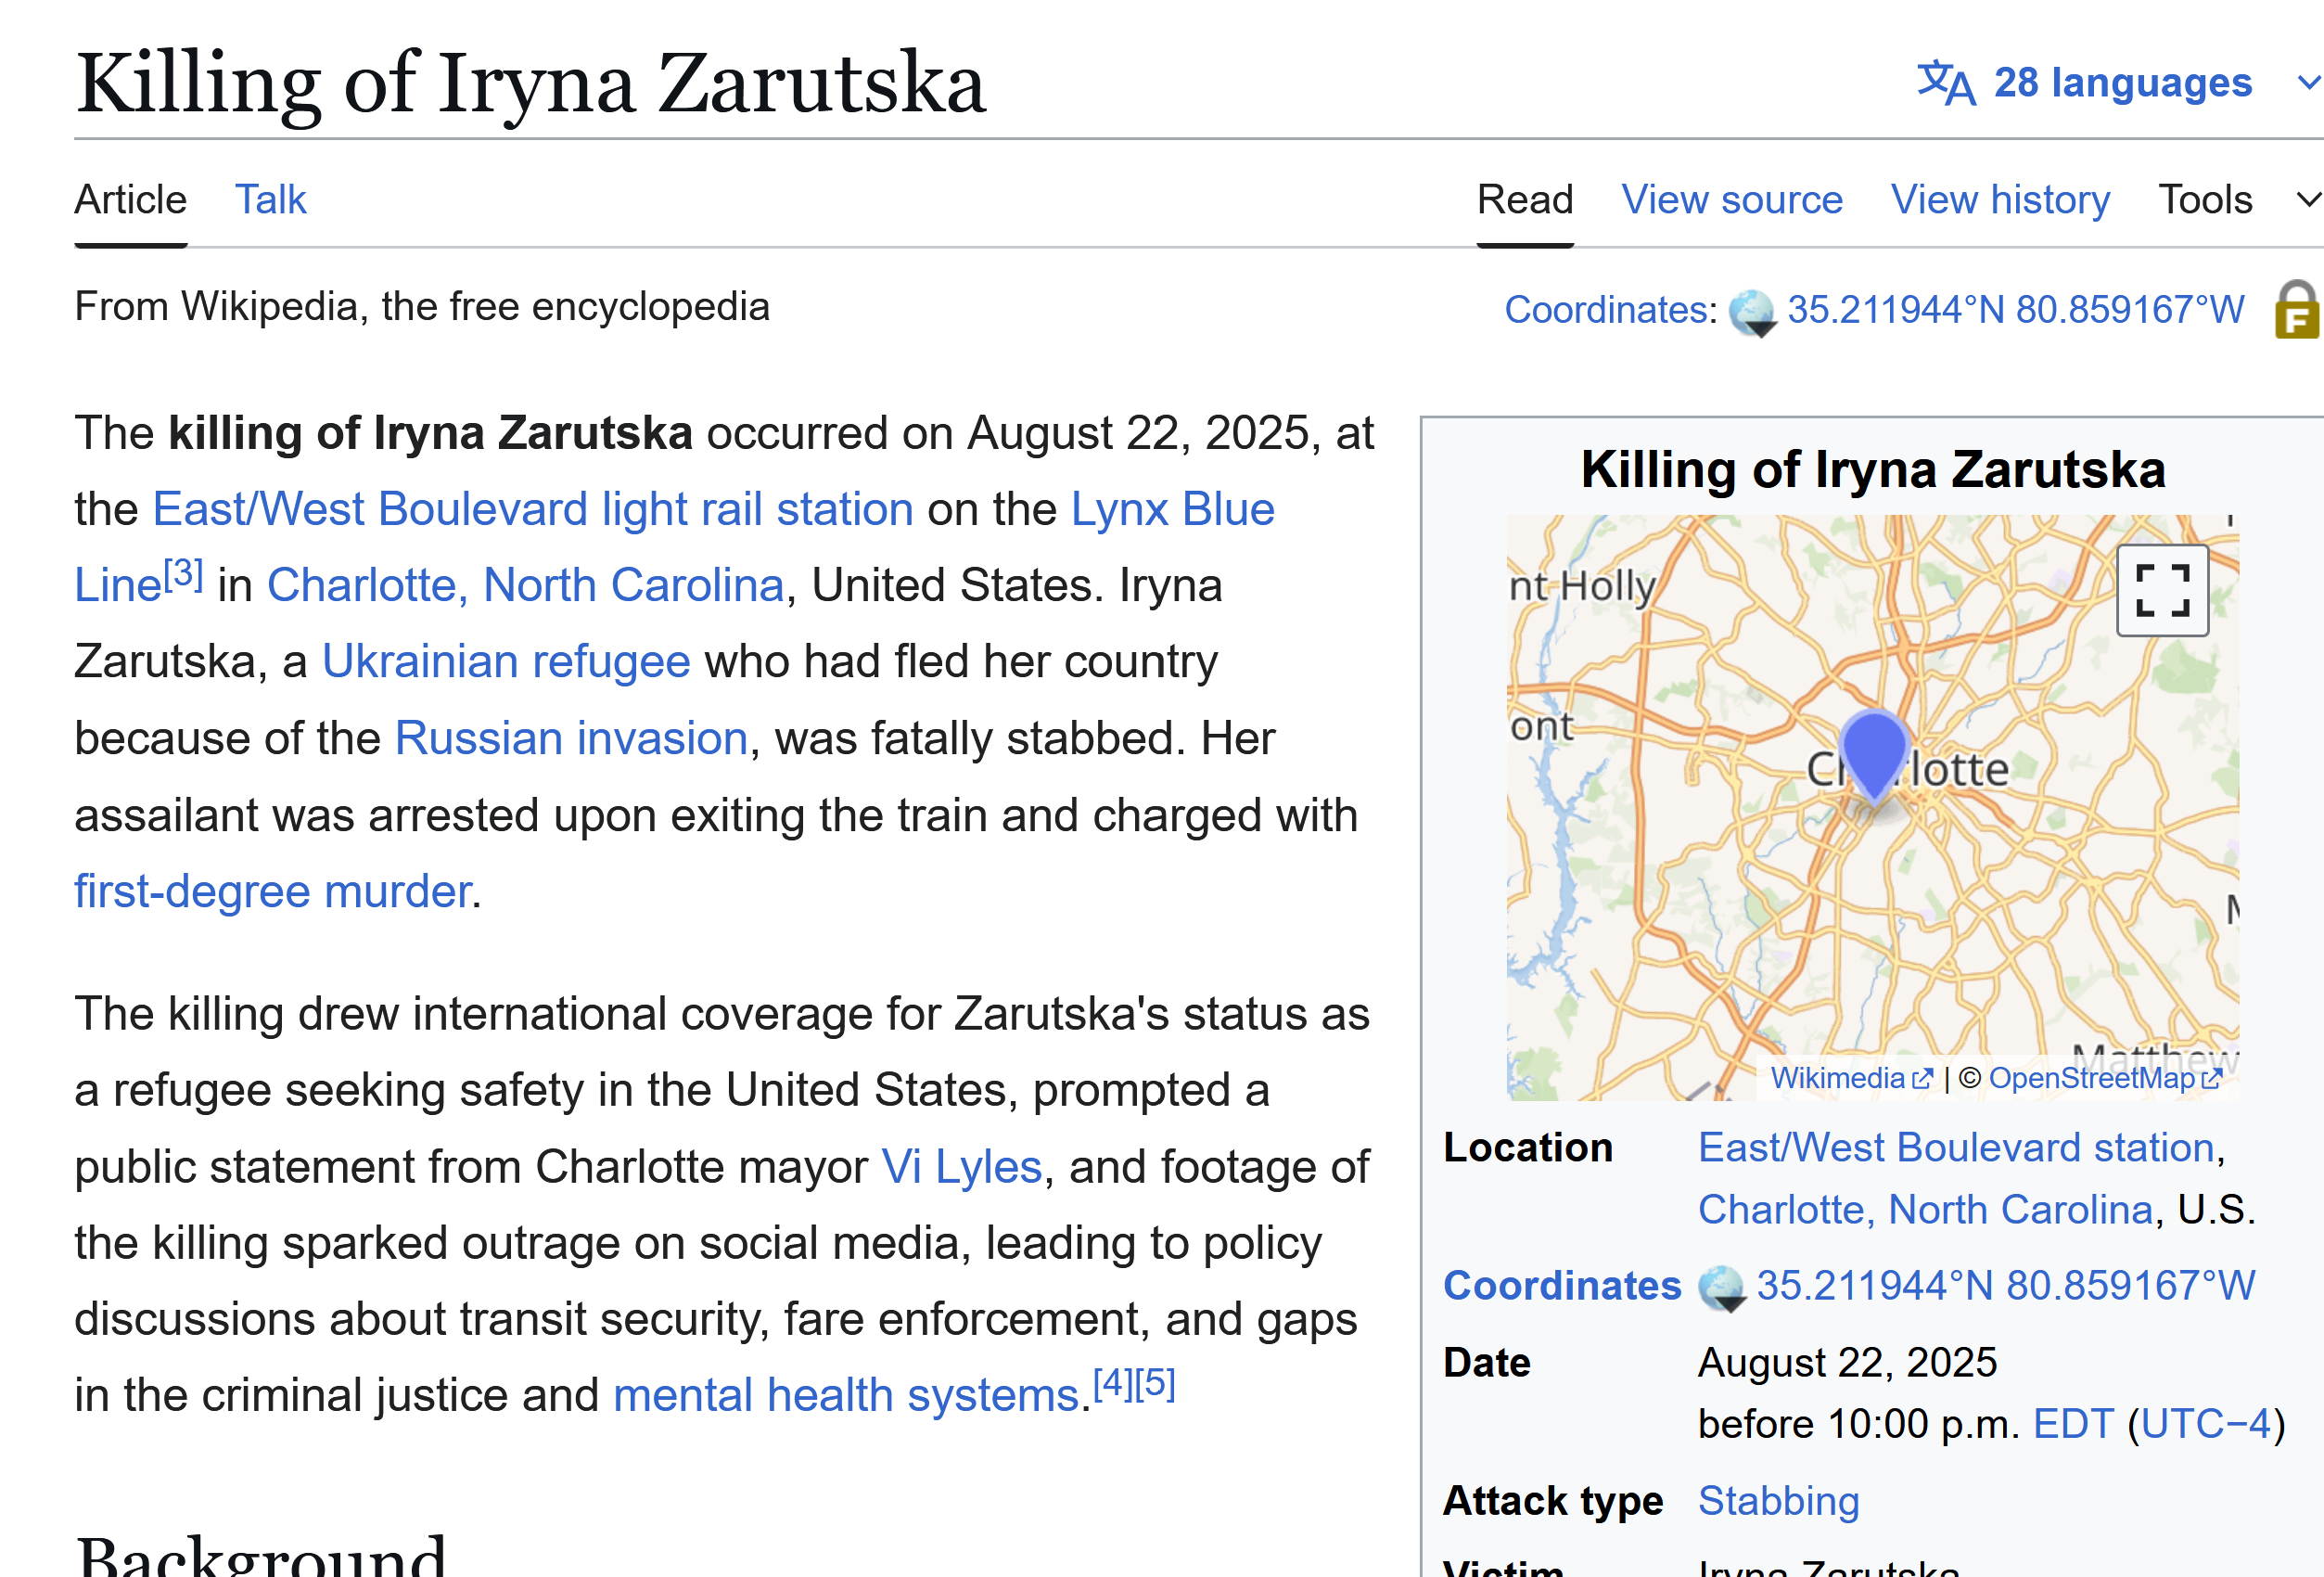The height and width of the screenshot is (1577, 2324).
Task: Click citation reference [3]
Action: click(x=184, y=574)
